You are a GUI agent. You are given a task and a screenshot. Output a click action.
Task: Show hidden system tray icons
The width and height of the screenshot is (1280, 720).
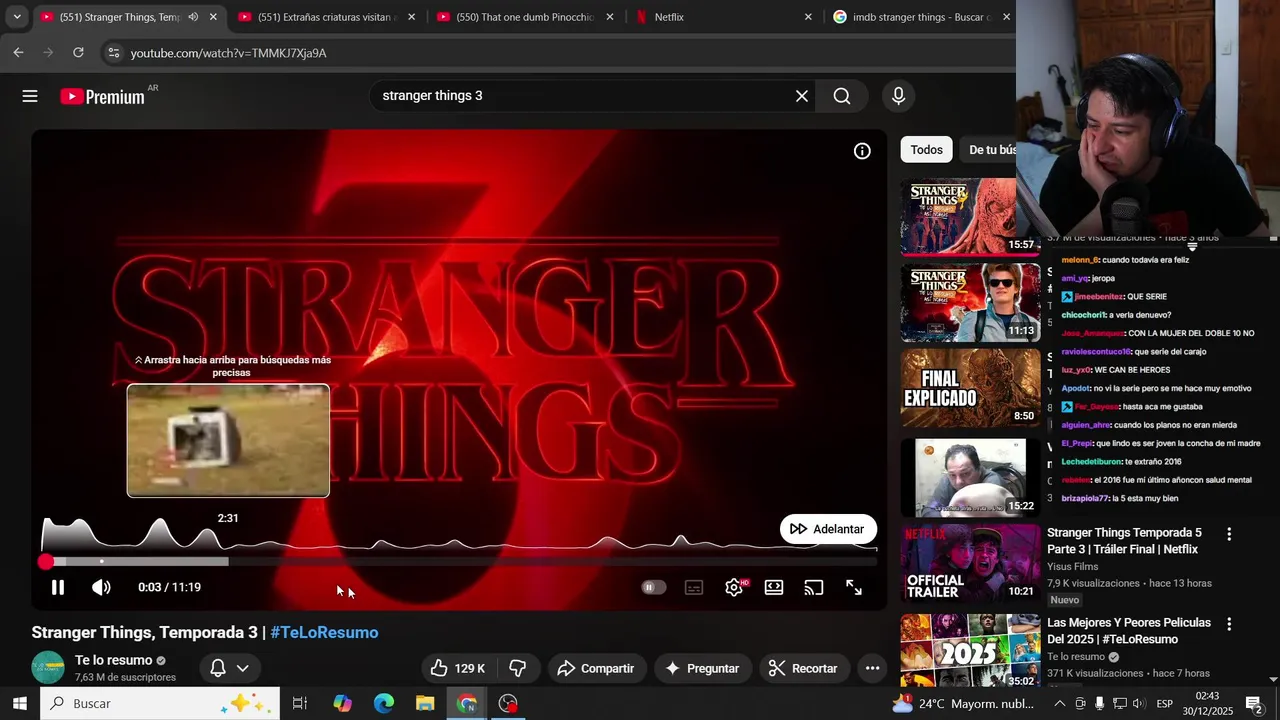coord(1059,704)
